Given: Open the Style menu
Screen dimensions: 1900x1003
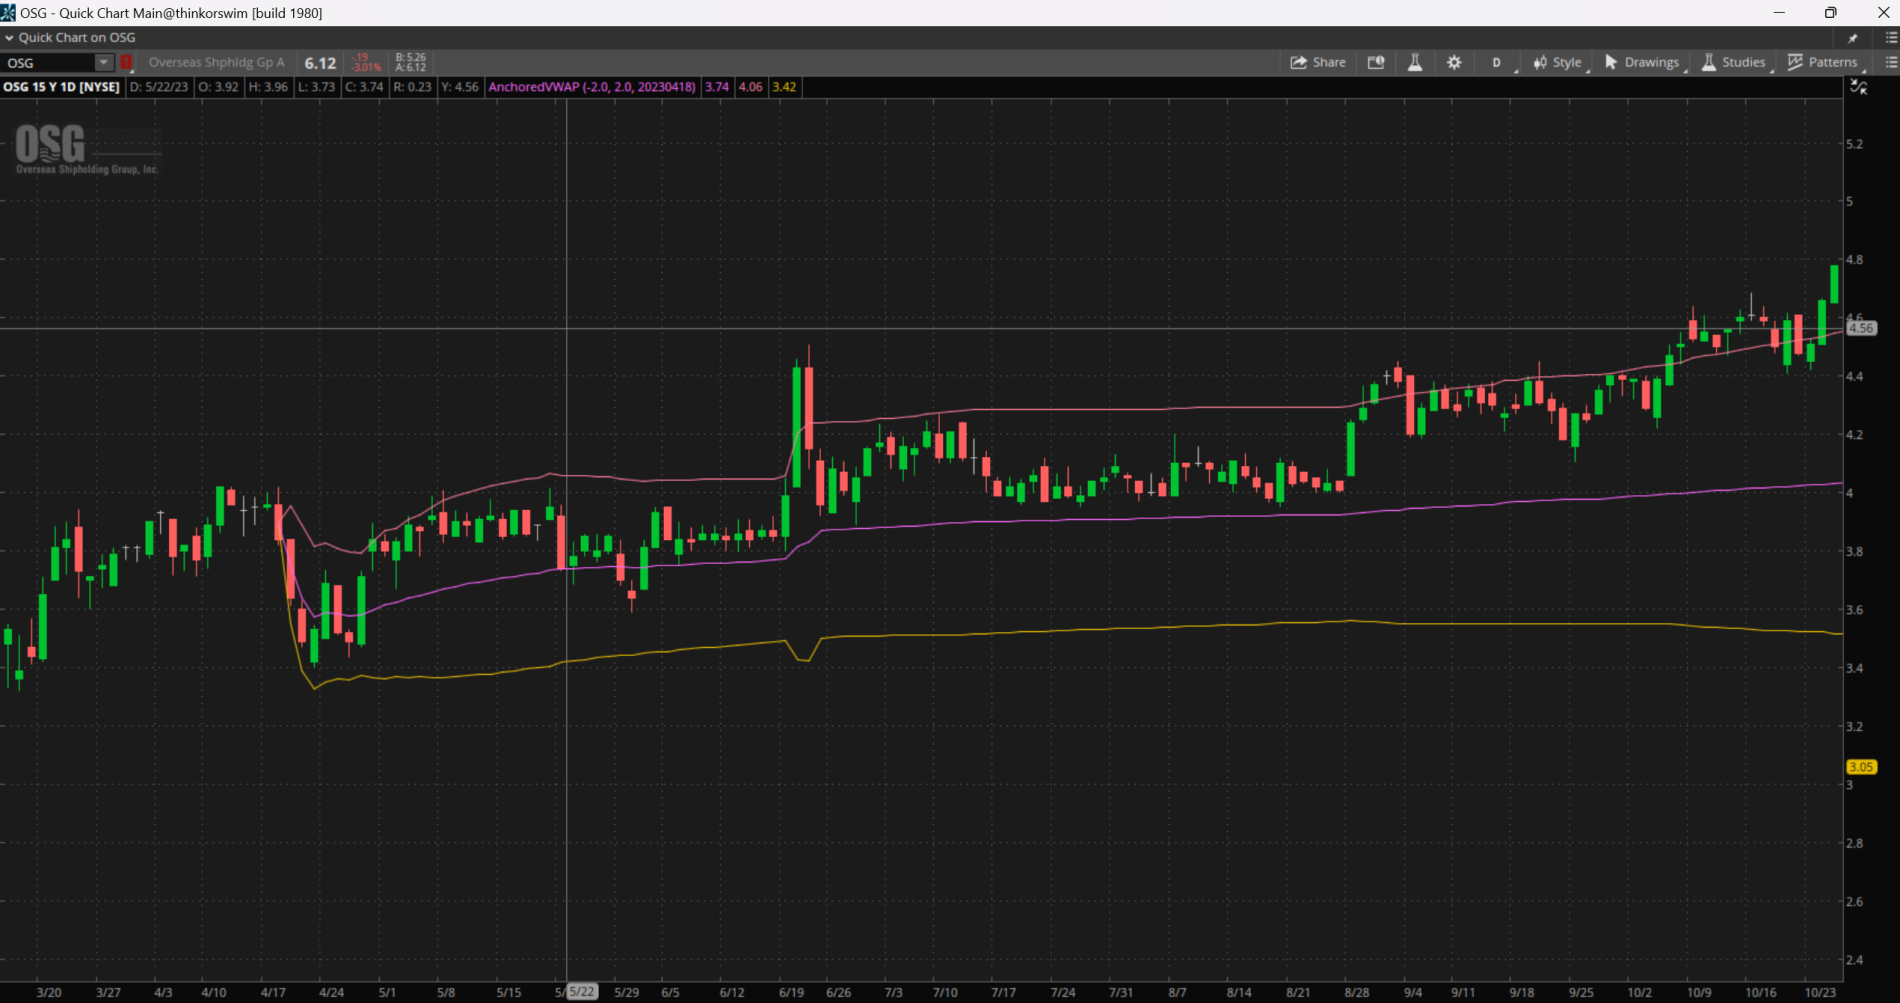Looking at the screenshot, I should click(1558, 62).
